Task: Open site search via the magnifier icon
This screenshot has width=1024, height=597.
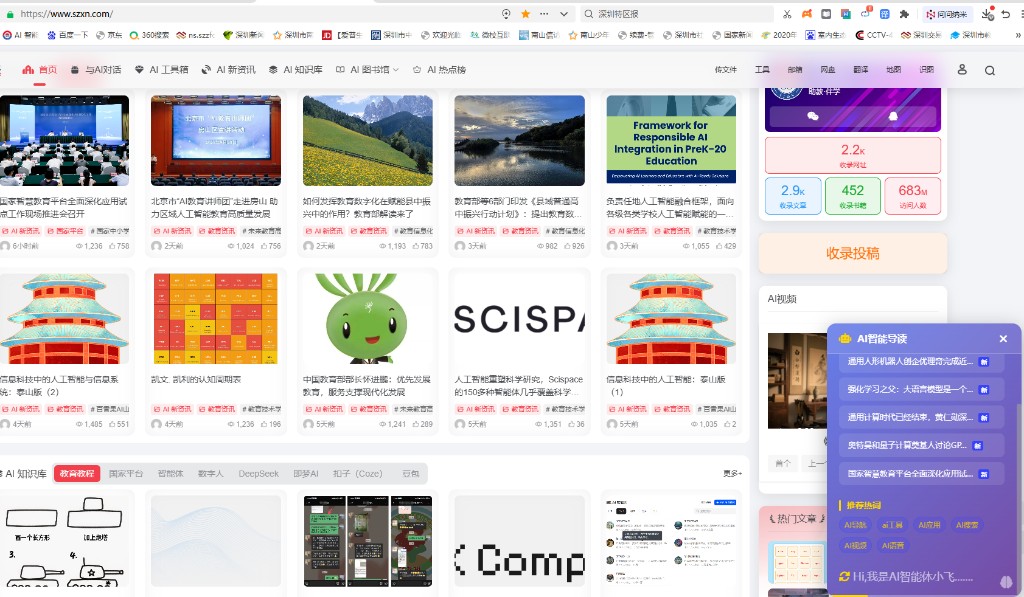Action: (989, 69)
